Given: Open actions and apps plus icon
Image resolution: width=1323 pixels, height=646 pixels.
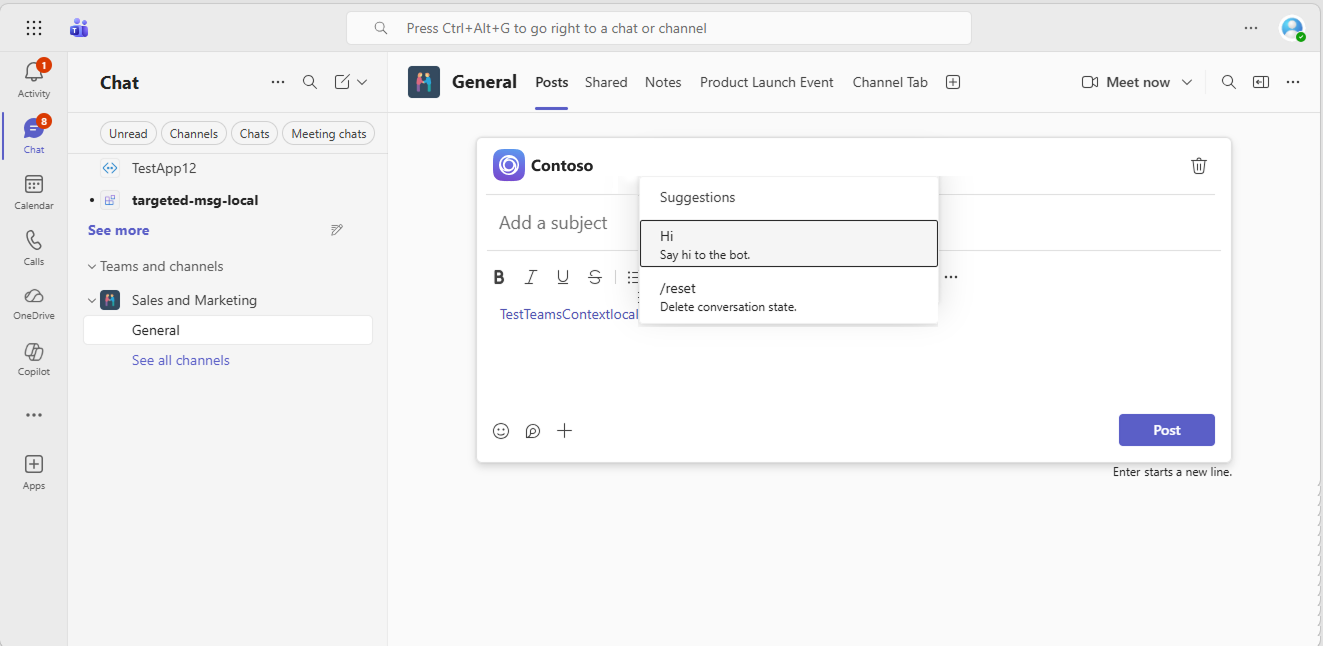Looking at the screenshot, I should [565, 431].
